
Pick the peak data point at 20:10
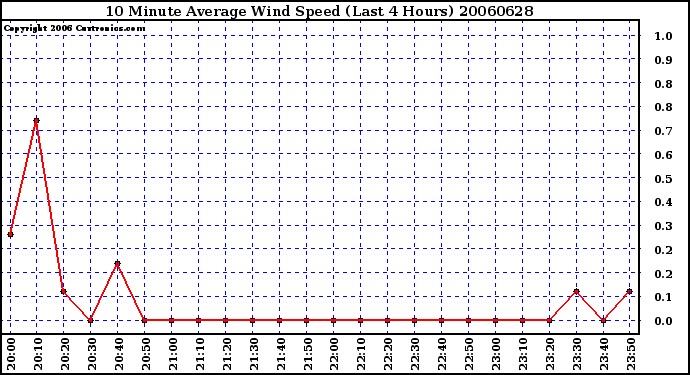coord(37,121)
